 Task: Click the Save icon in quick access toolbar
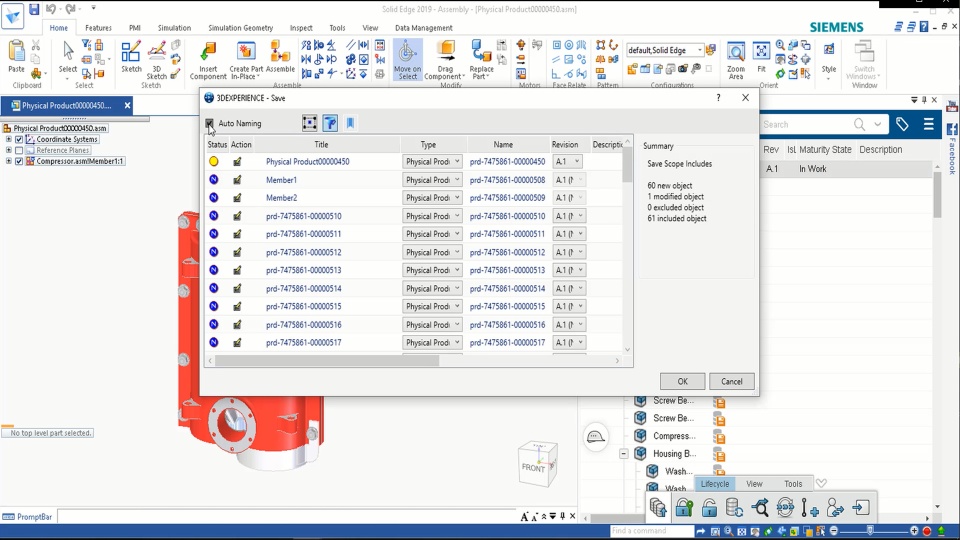click(x=34, y=9)
